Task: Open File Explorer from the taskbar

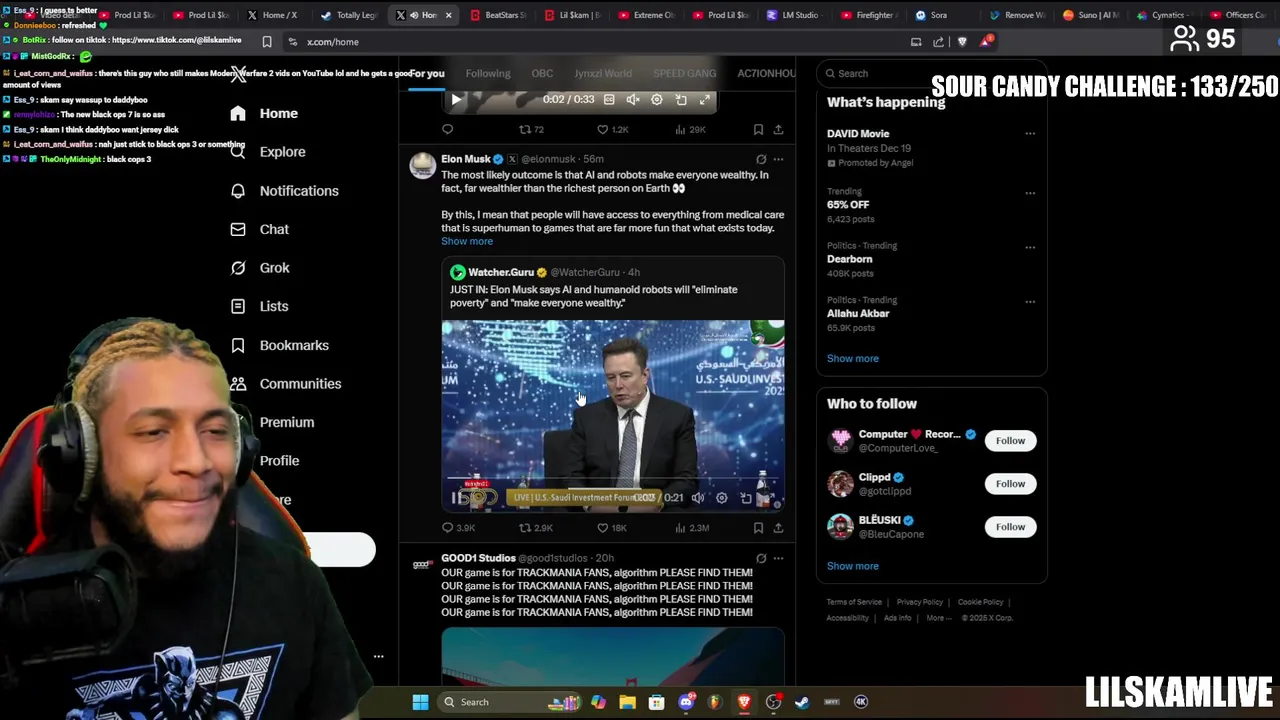Action: (627, 702)
